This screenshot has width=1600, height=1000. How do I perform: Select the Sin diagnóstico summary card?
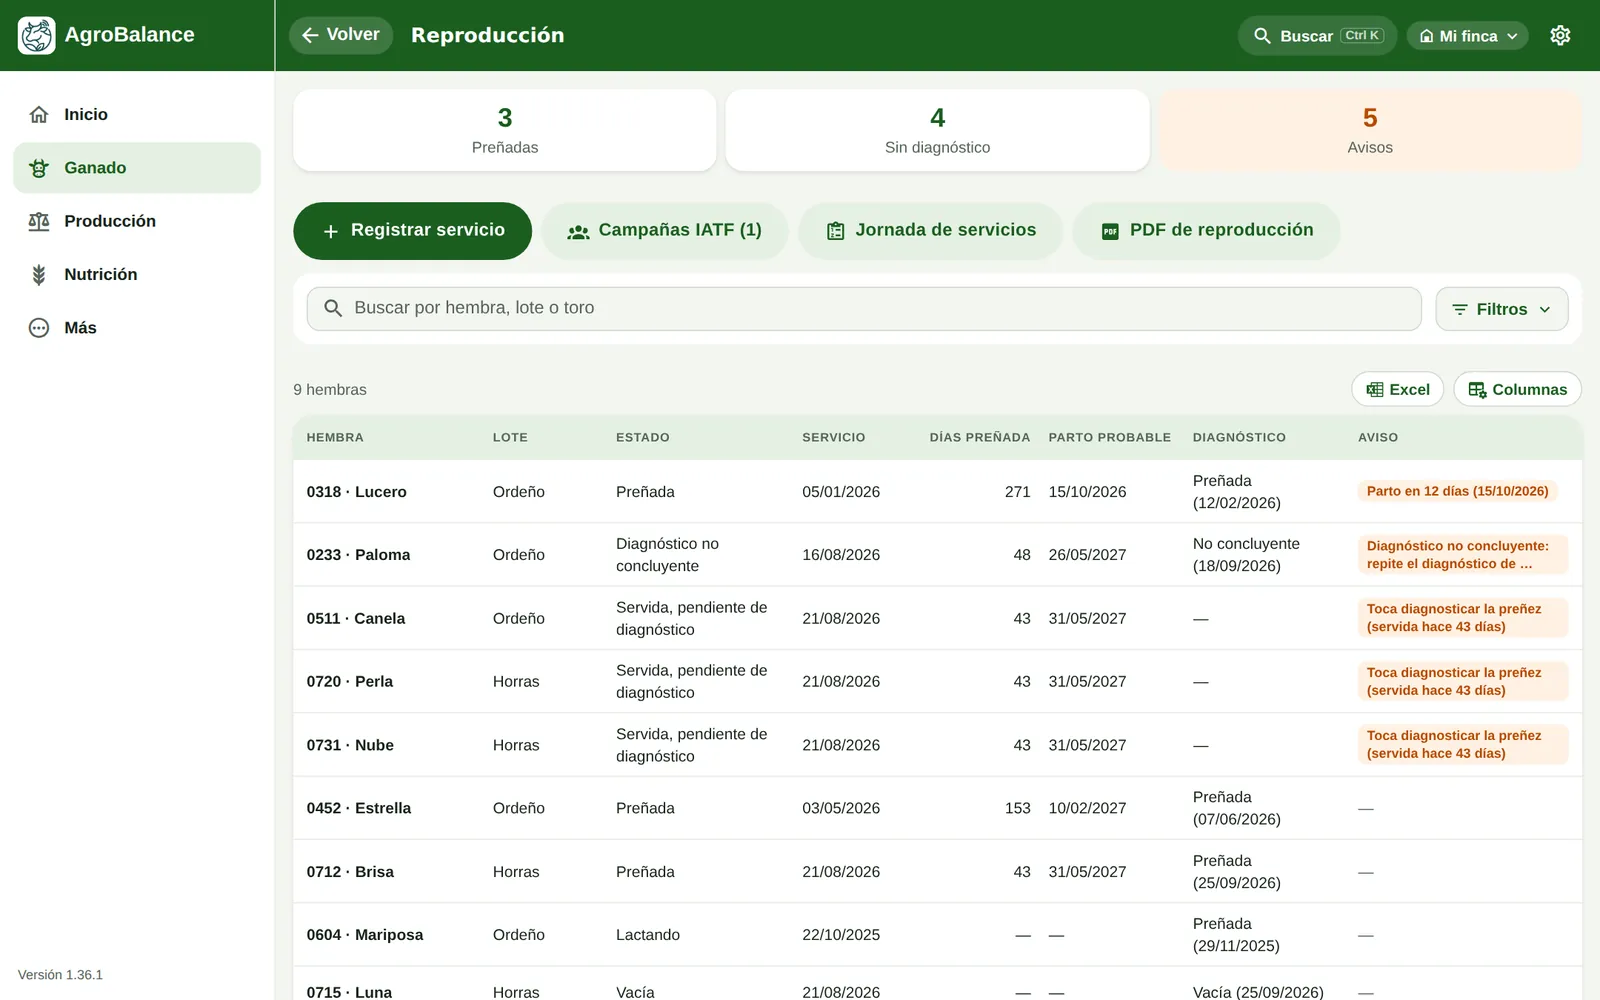[x=937, y=130]
